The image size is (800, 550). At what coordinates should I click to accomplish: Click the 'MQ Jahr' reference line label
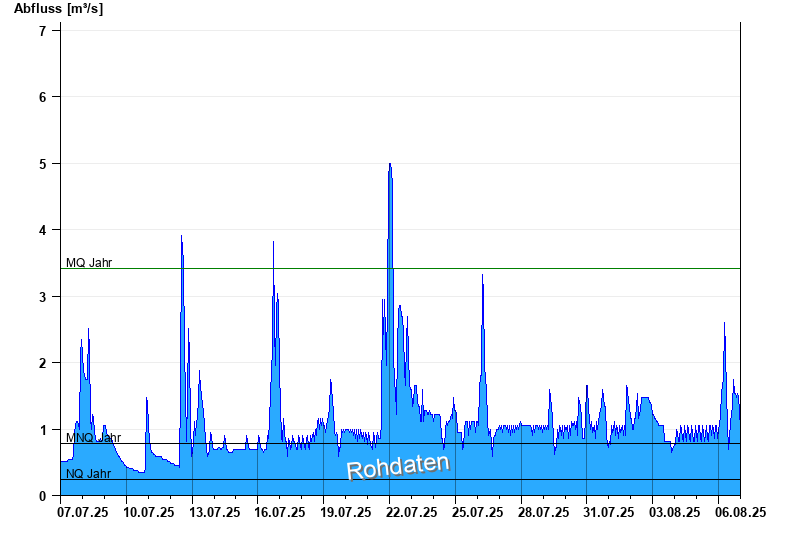(x=89, y=263)
